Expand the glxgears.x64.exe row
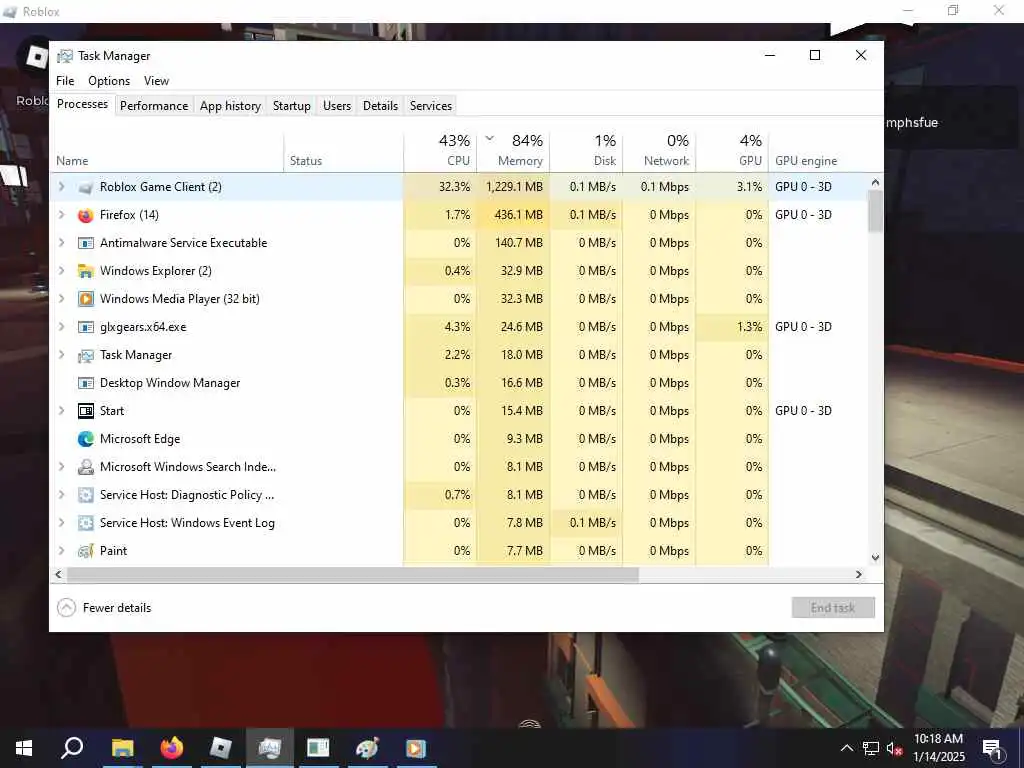Viewport: 1024px width, 768px height. [61, 327]
